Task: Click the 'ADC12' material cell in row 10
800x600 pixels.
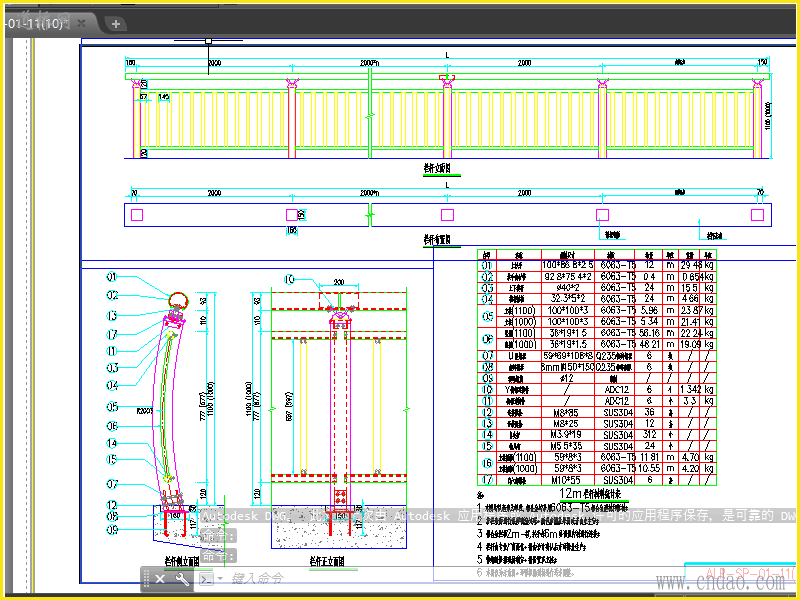Action: (x=616, y=390)
